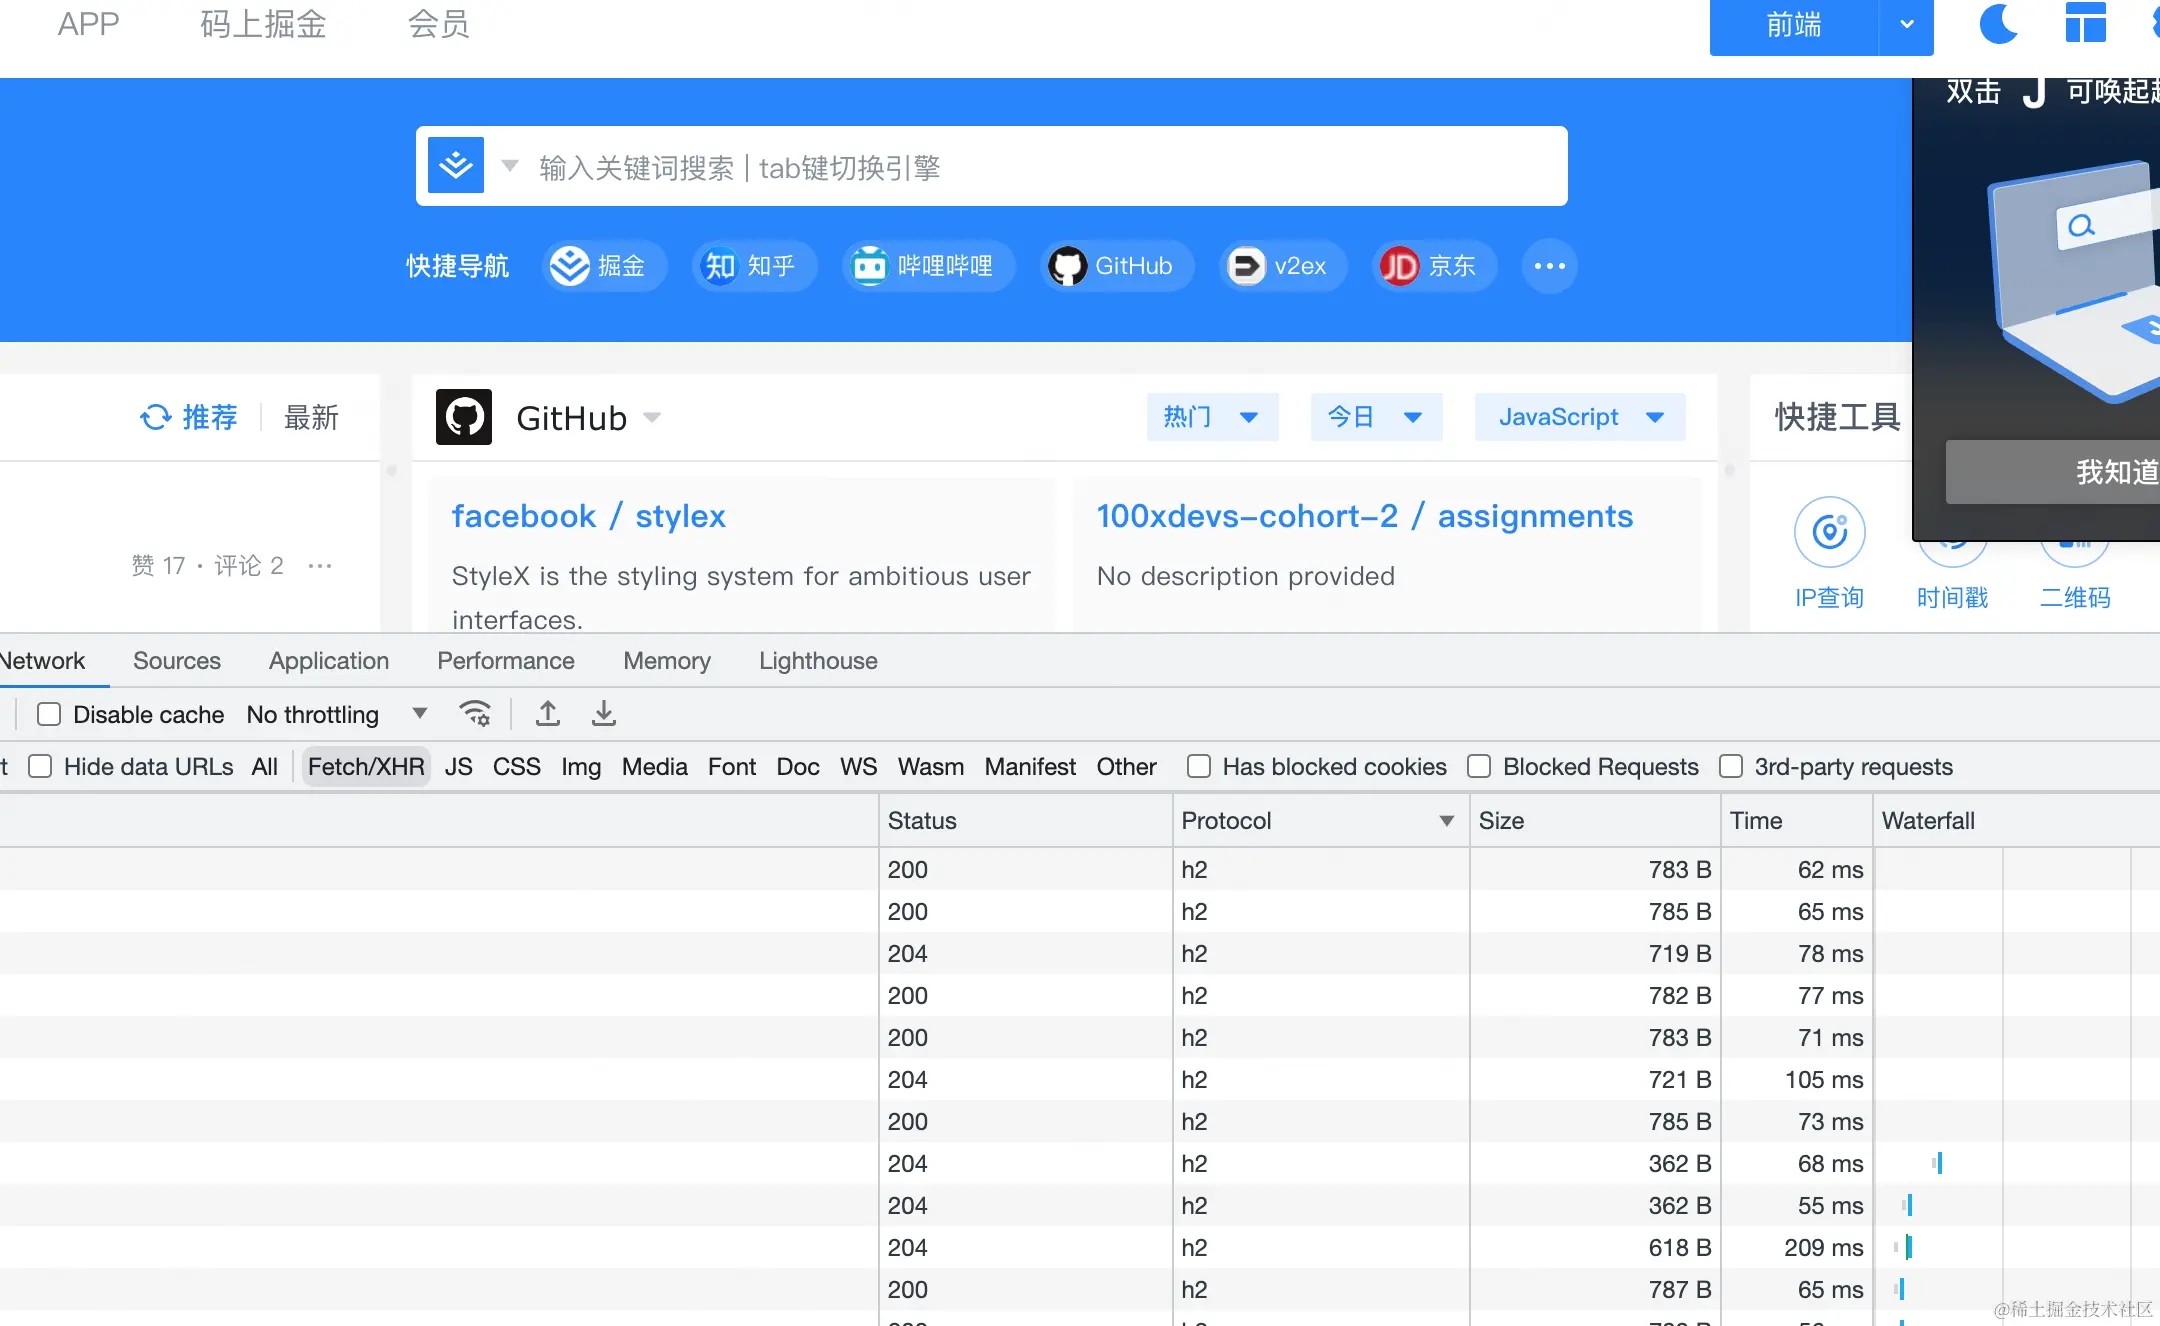The width and height of the screenshot is (2160, 1326).
Task: Open the JavaScript language dropdown
Action: click(1579, 417)
